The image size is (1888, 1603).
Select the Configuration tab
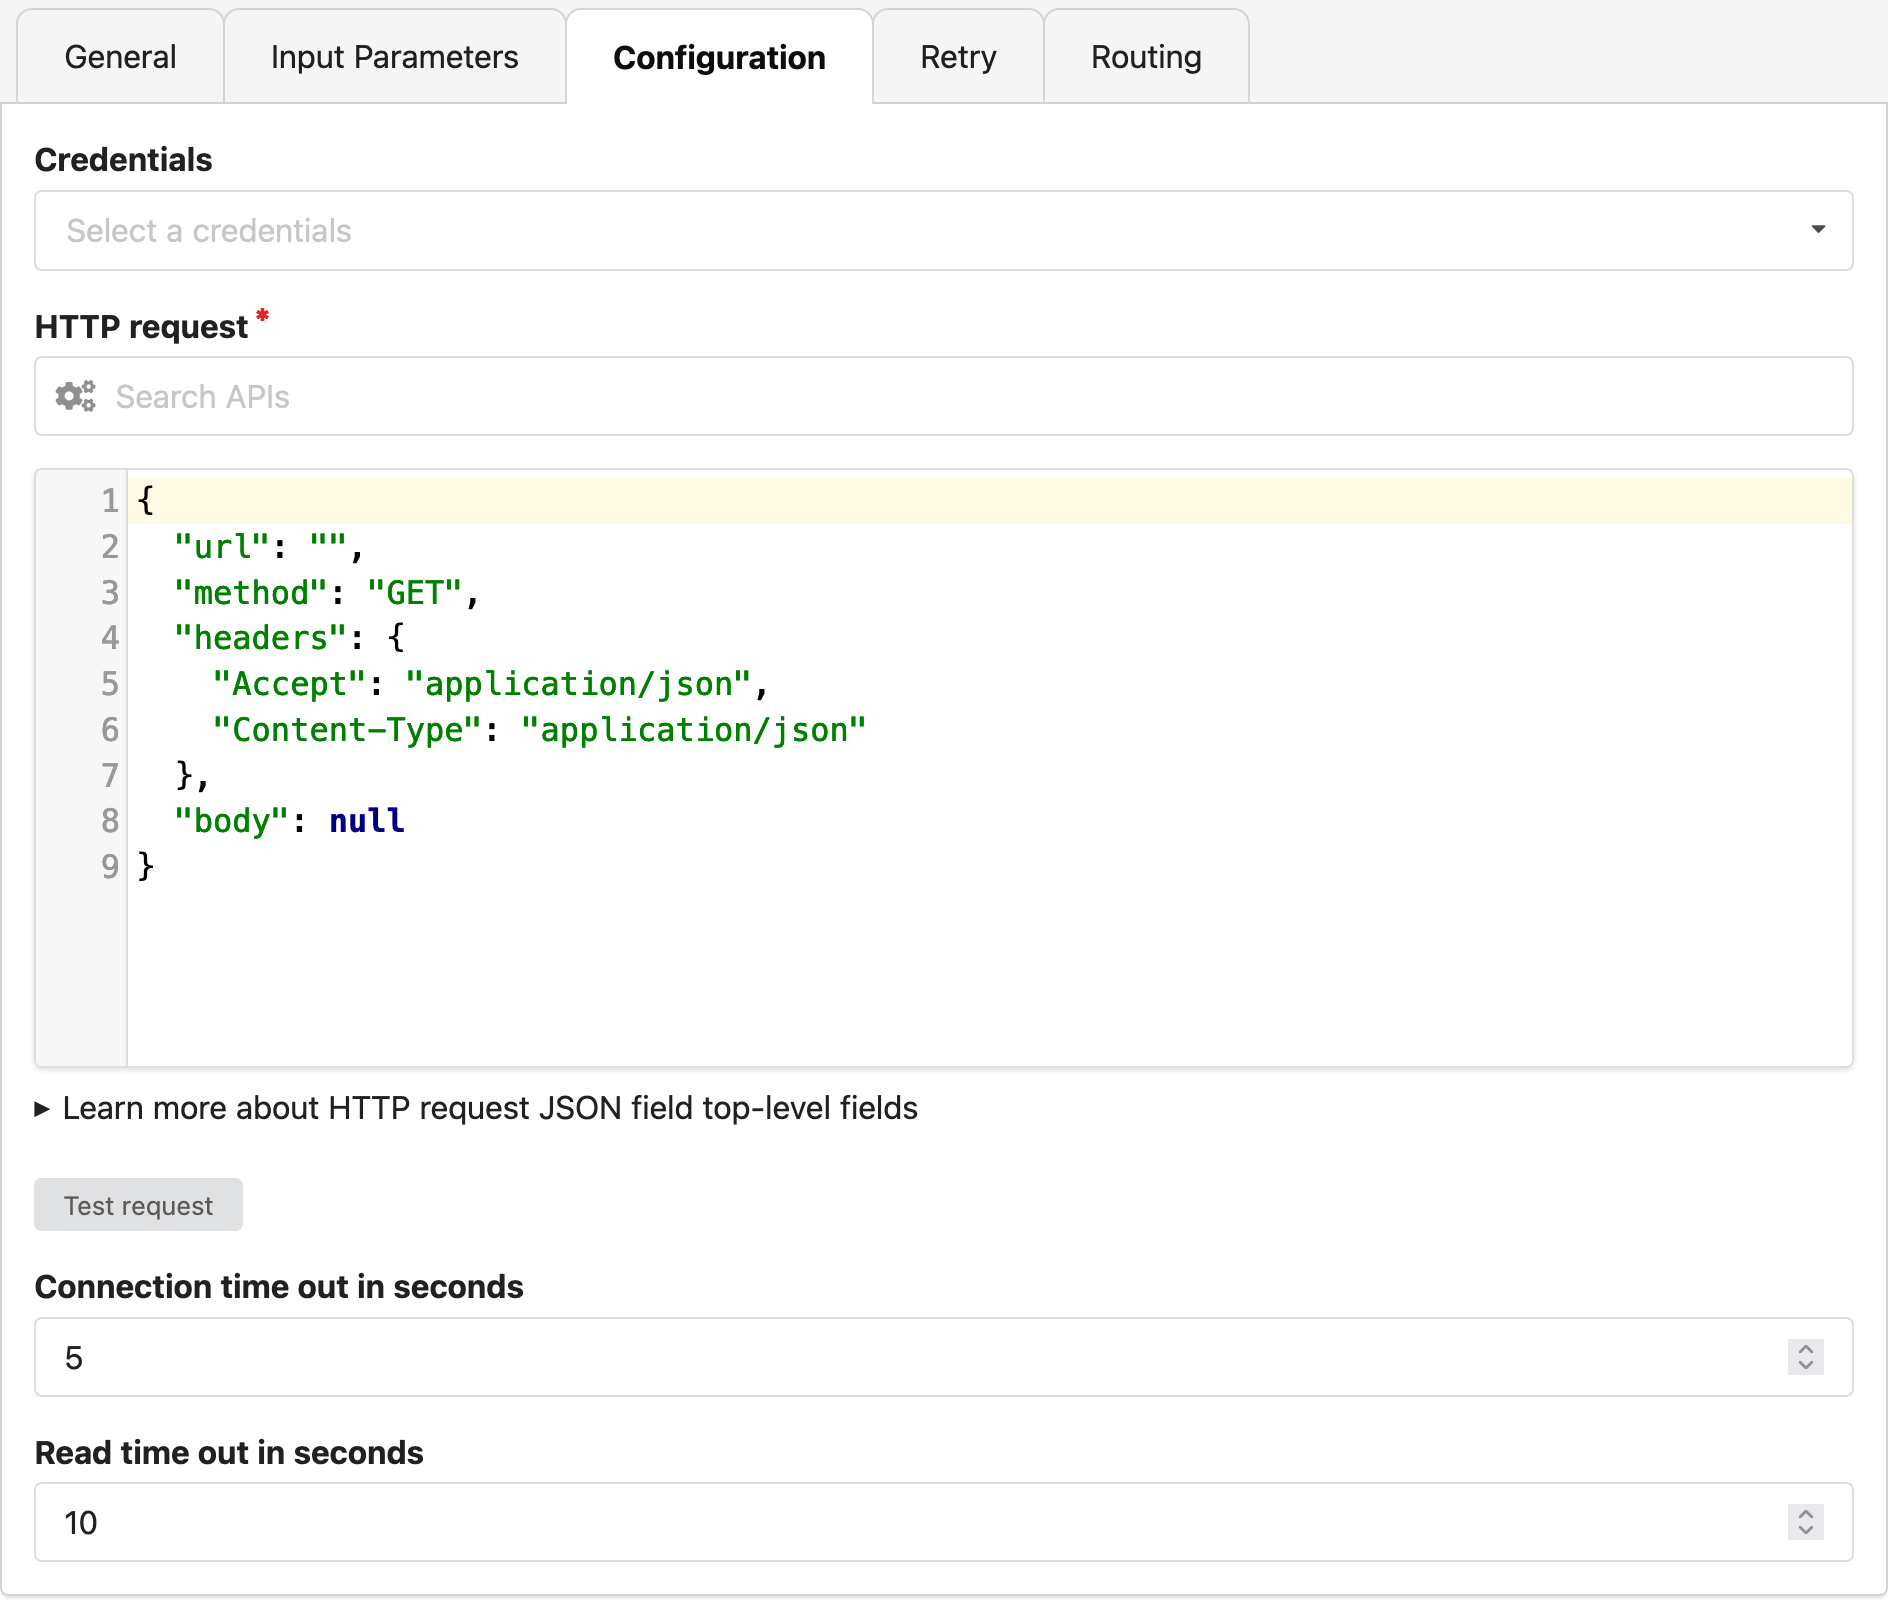click(719, 57)
